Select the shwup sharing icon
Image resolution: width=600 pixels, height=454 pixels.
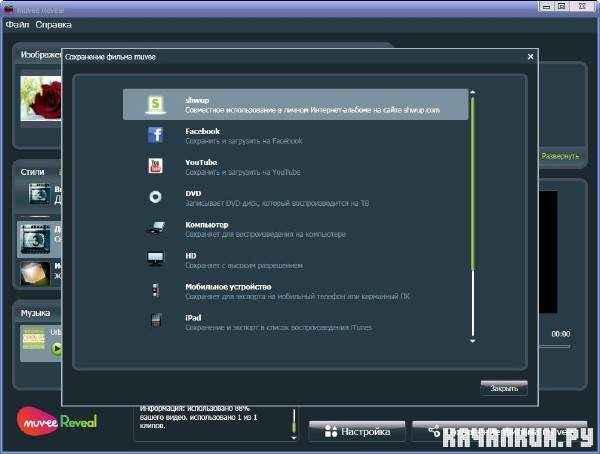tap(155, 104)
